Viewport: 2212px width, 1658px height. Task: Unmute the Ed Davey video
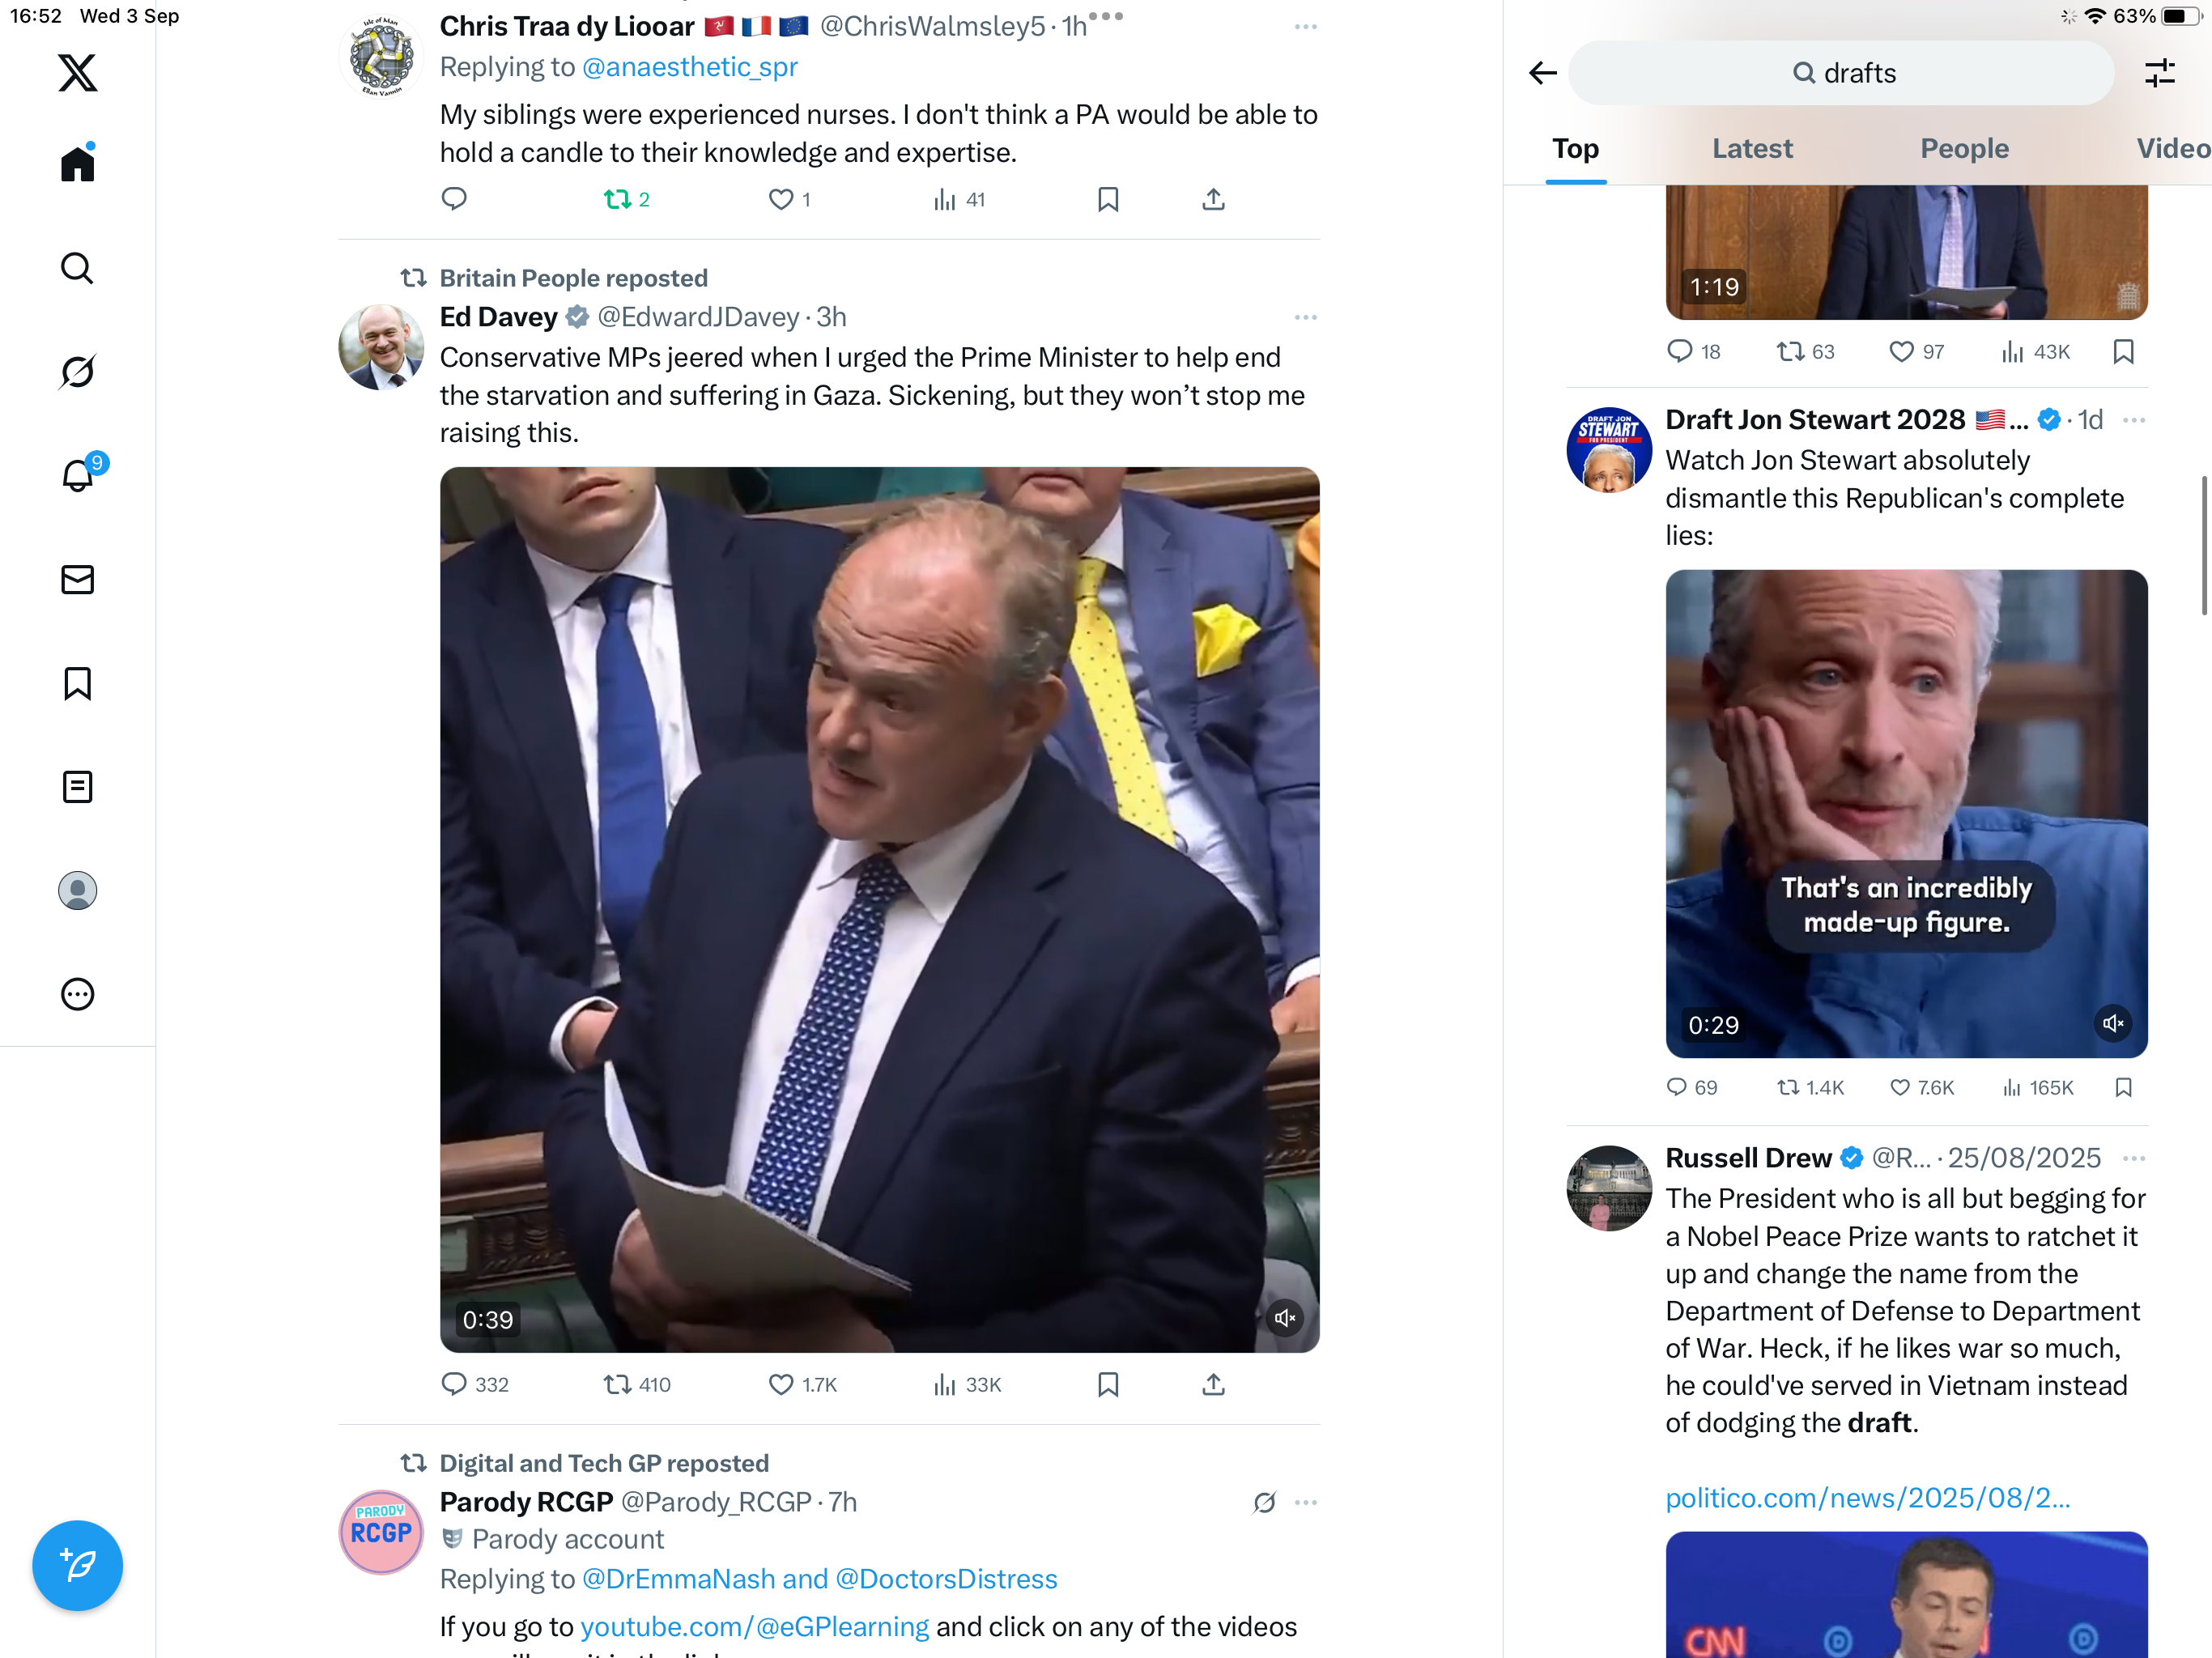click(1285, 1318)
